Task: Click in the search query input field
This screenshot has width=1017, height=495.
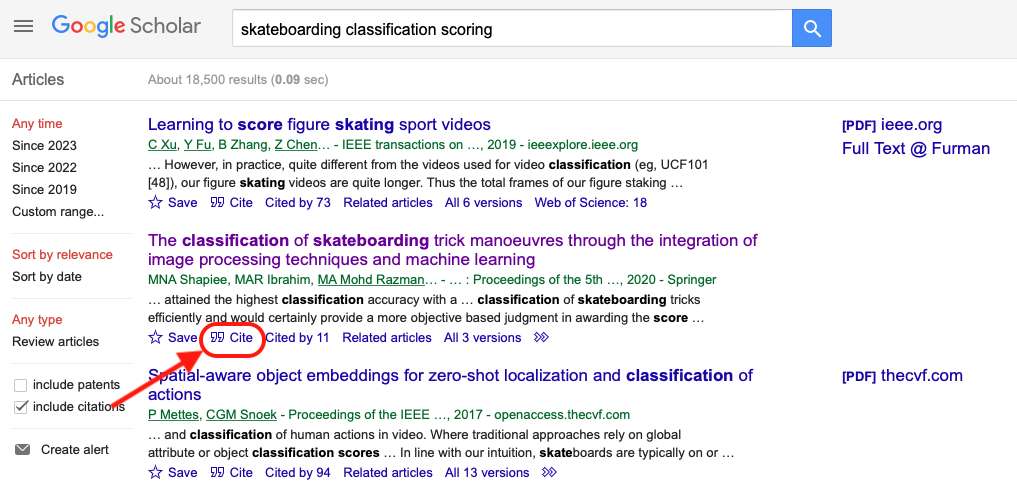Action: [x=510, y=29]
